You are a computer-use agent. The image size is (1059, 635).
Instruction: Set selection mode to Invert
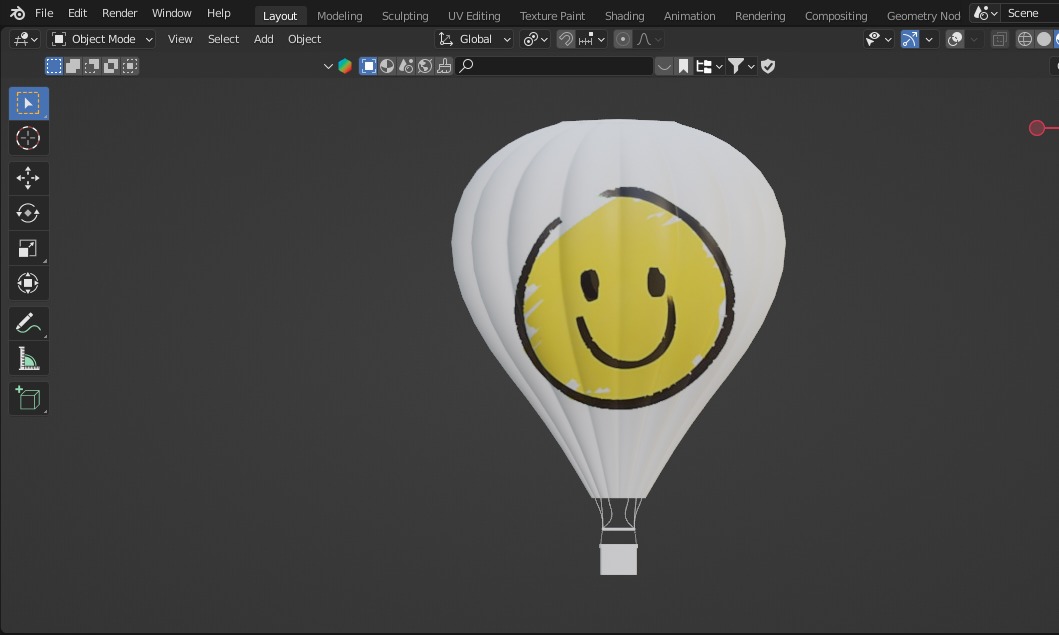111,66
